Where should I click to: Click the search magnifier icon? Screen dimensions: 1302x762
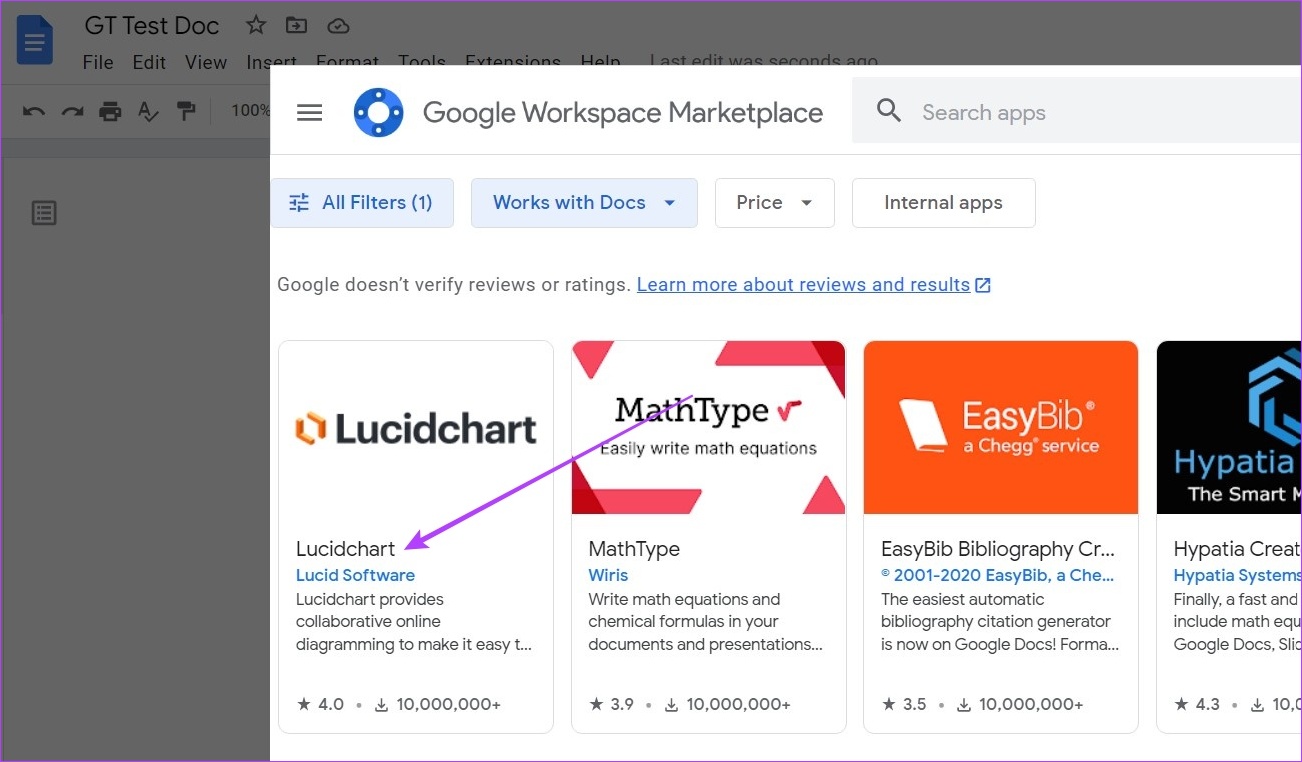click(x=889, y=111)
